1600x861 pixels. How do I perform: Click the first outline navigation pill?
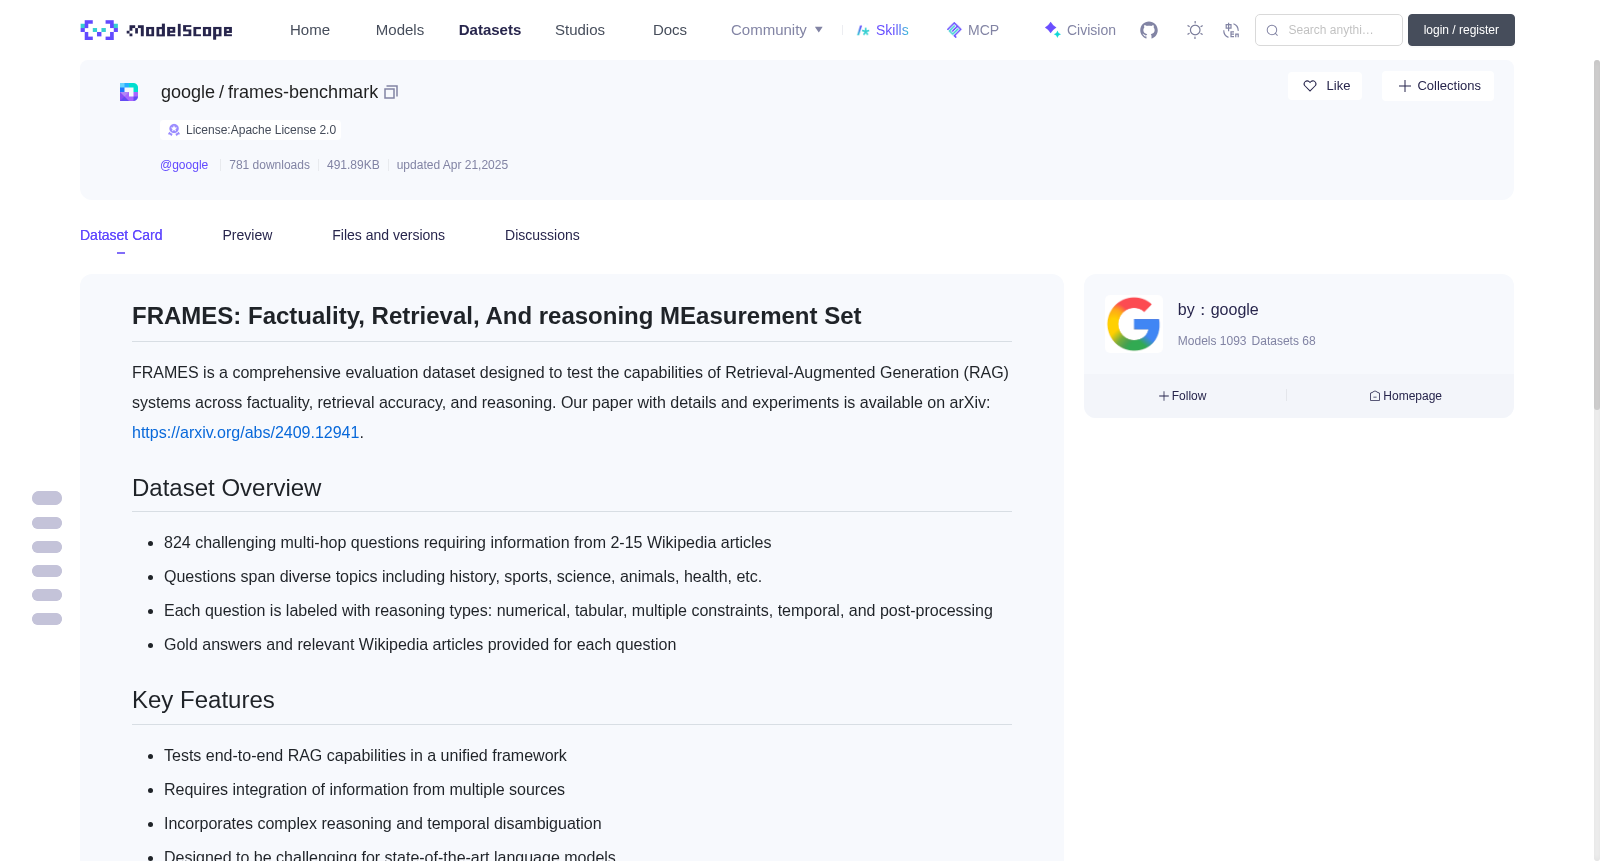point(47,498)
